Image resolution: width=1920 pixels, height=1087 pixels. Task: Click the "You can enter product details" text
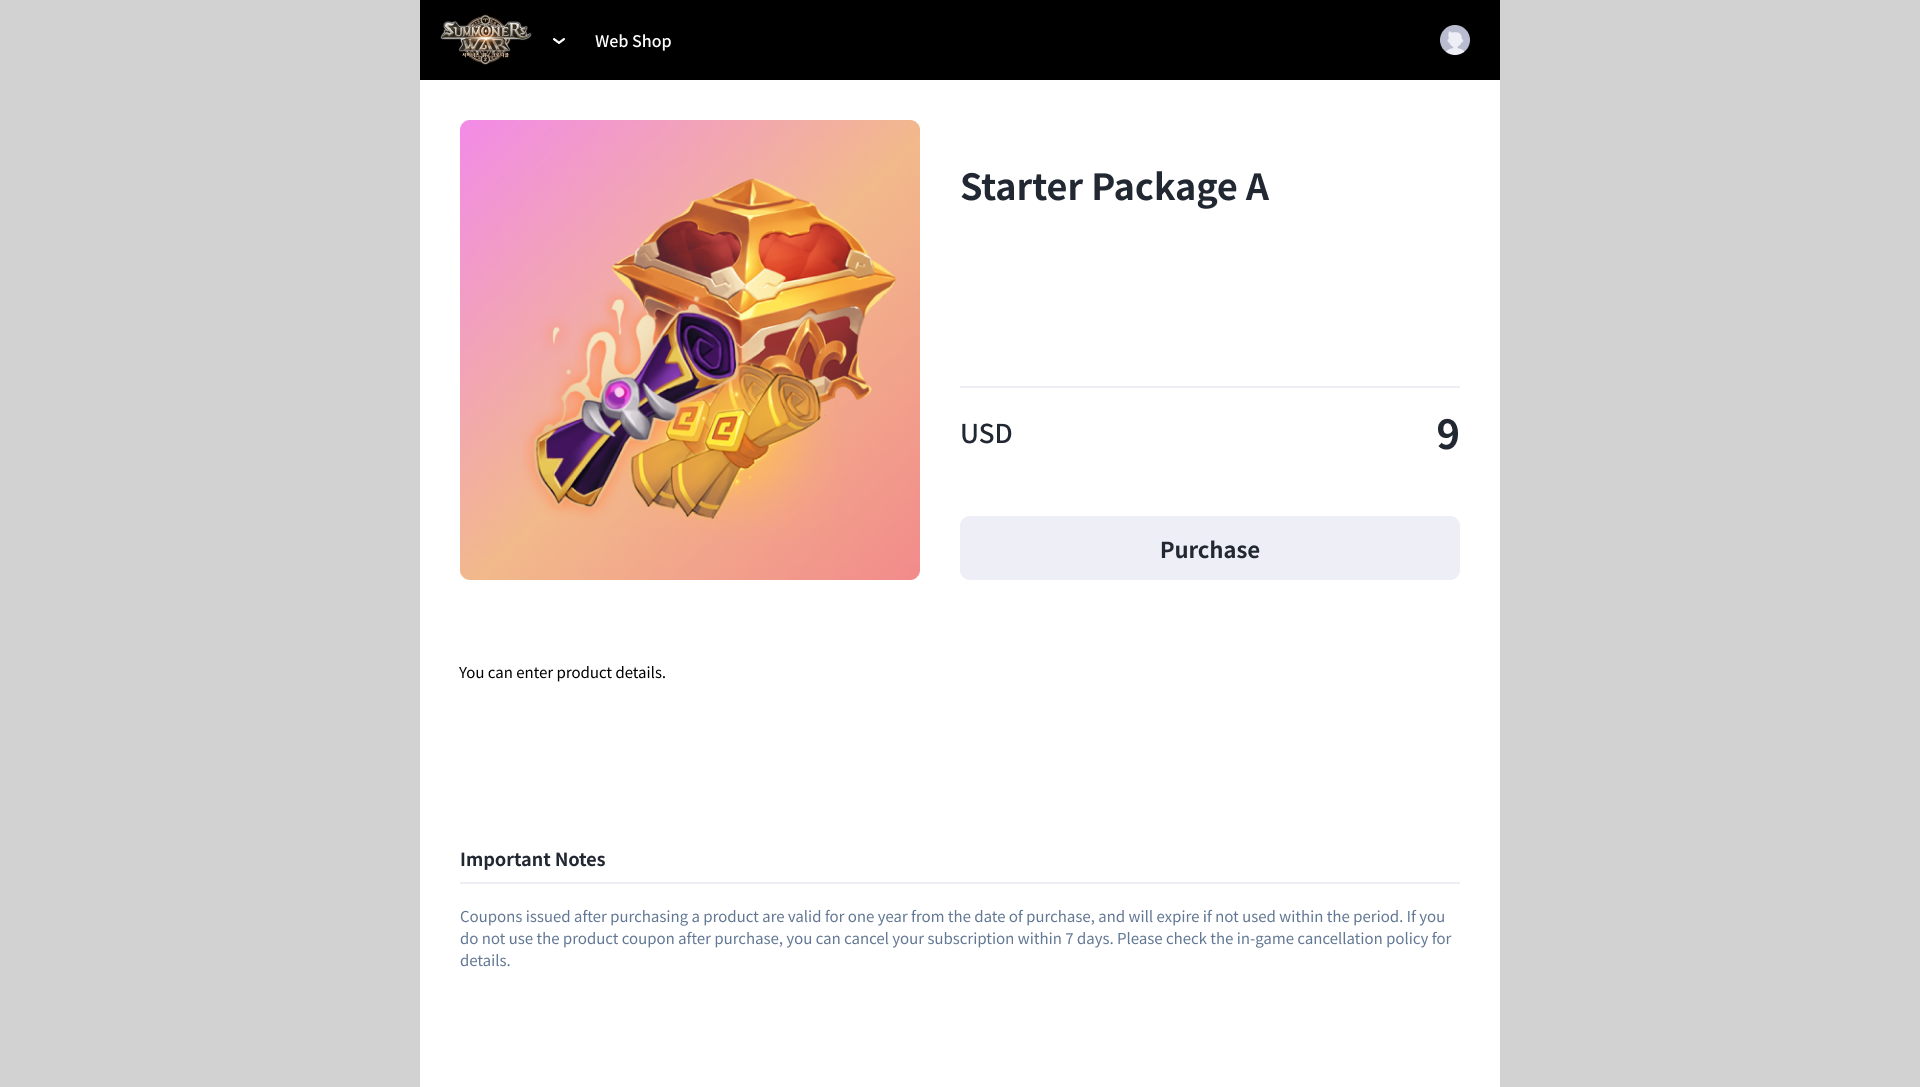pyautogui.click(x=562, y=672)
